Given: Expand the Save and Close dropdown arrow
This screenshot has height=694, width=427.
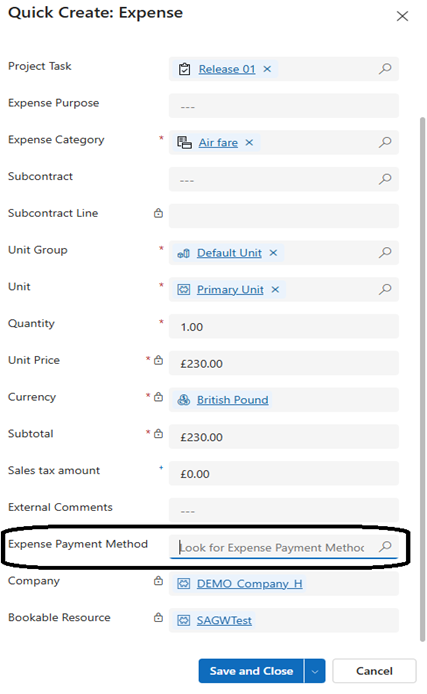Looking at the screenshot, I should [315, 671].
